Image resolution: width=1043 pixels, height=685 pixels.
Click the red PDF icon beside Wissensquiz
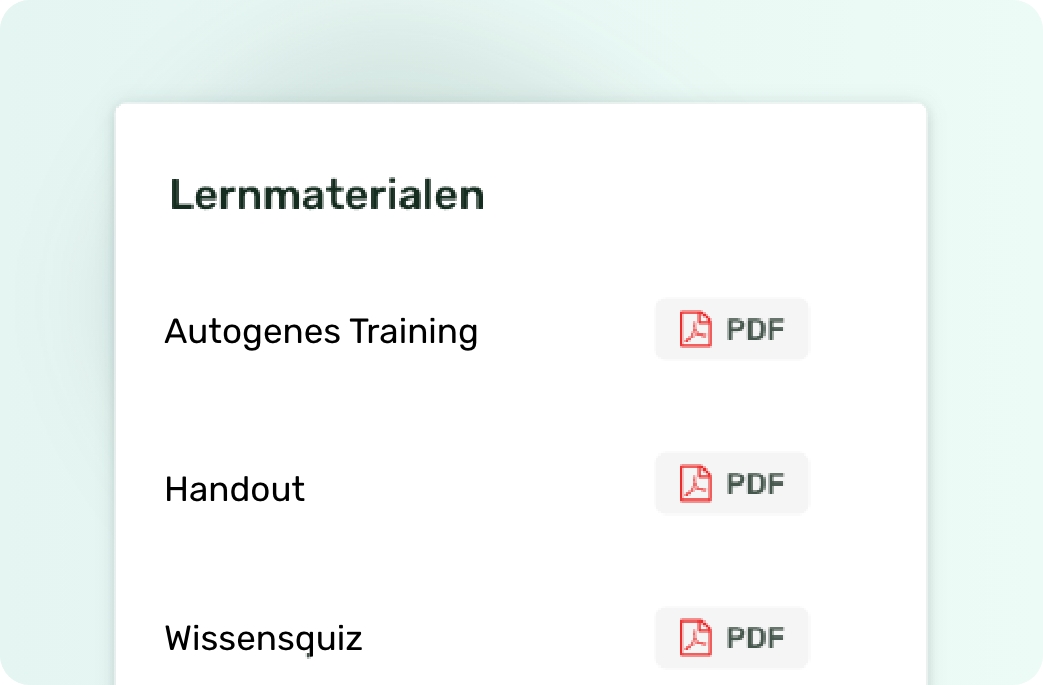(695, 637)
